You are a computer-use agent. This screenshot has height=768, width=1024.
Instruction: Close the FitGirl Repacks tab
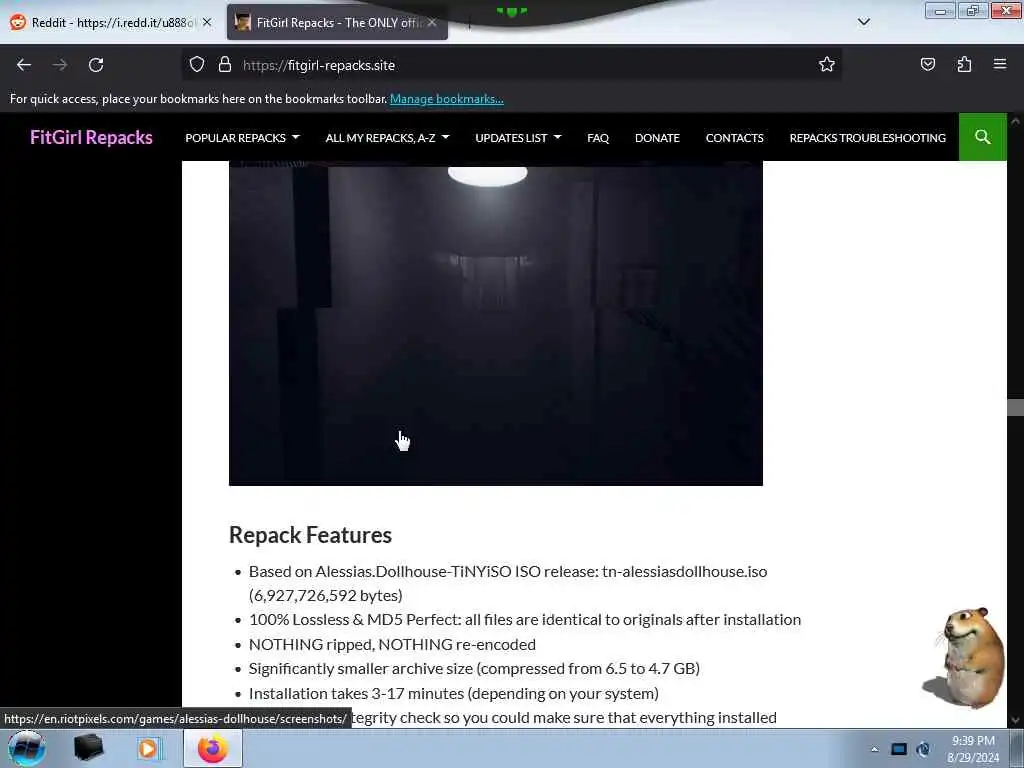pyautogui.click(x=432, y=22)
